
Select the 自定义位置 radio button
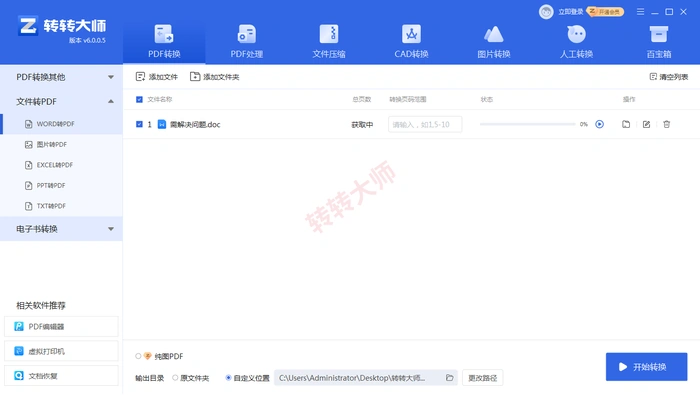pyautogui.click(x=228, y=378)
